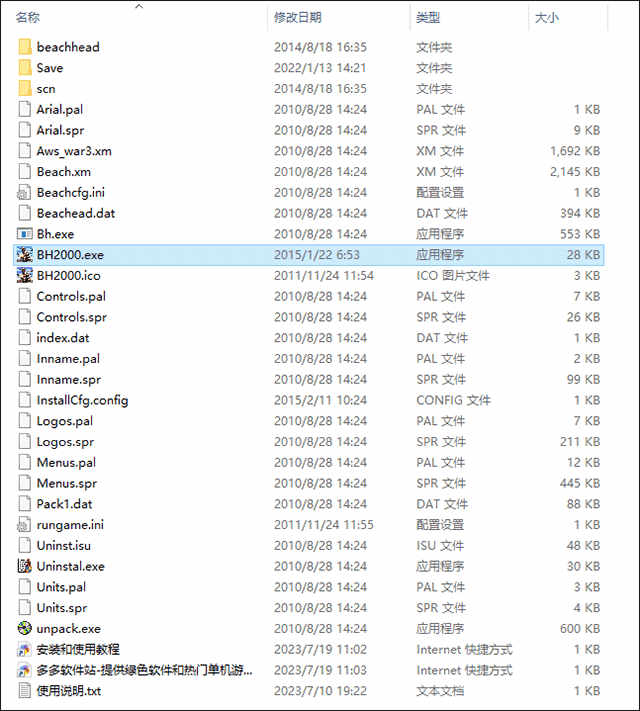640x711 pixels.
Task: Select the file name Inname.pal
Action: click(x=68, y=359)
